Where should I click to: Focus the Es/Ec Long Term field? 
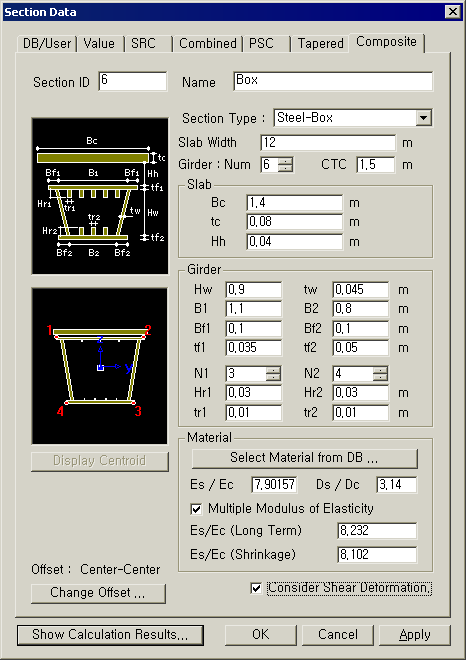pos(377,530)
